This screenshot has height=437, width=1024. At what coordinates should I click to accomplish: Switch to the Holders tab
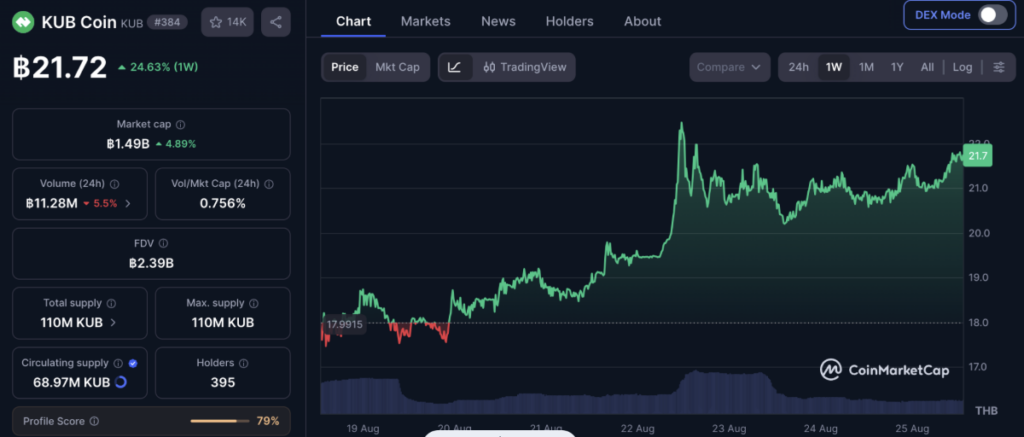pyautogui.click(x=569, y=22)
